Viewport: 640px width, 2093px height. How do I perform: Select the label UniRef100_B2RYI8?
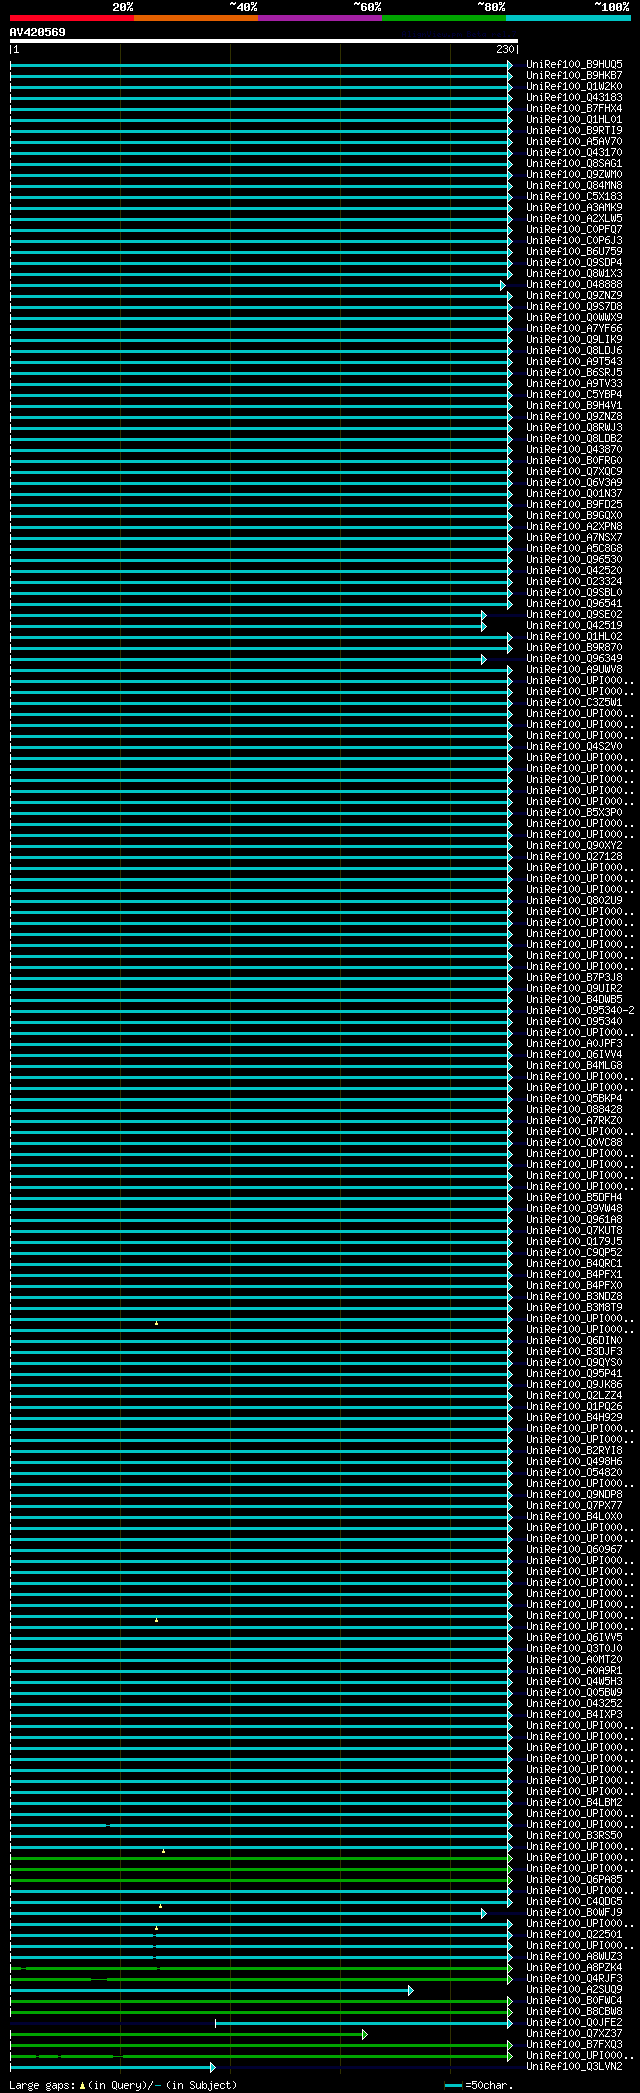click(574, 1451)
